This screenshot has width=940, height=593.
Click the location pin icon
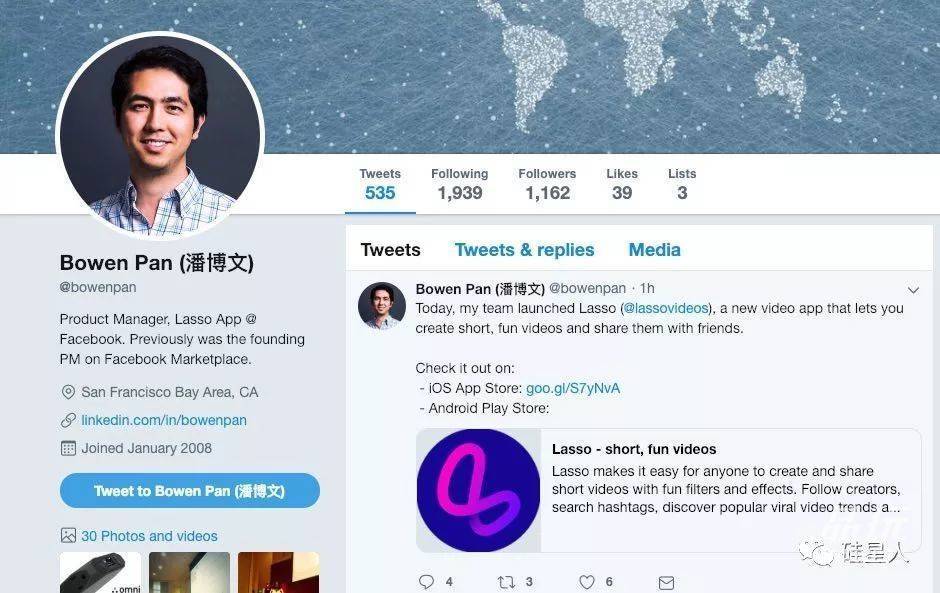click(68, 392)
